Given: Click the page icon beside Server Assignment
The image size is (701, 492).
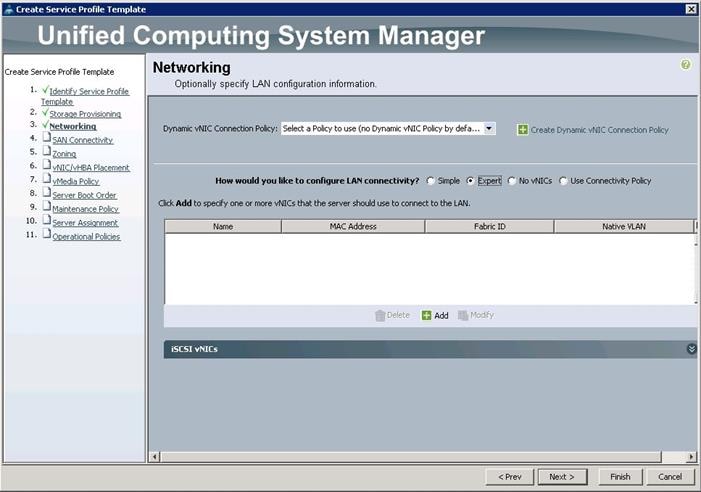Looking at the screenshot, I should [47, 220].
